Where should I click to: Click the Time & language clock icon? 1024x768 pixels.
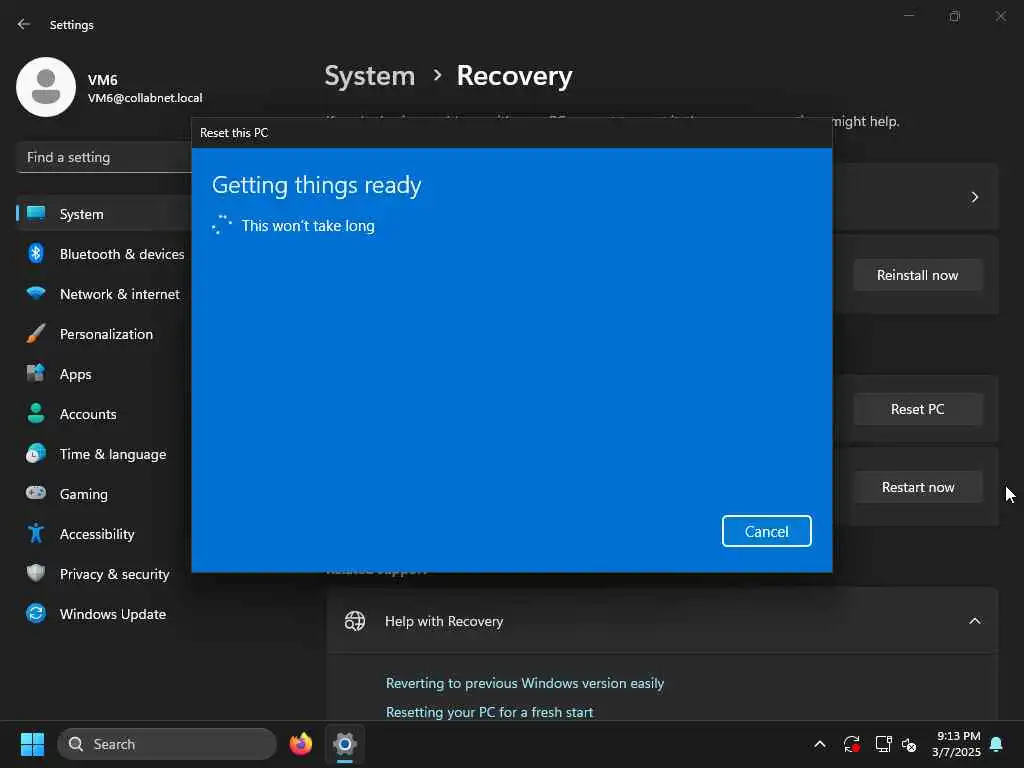coord(36,453)
